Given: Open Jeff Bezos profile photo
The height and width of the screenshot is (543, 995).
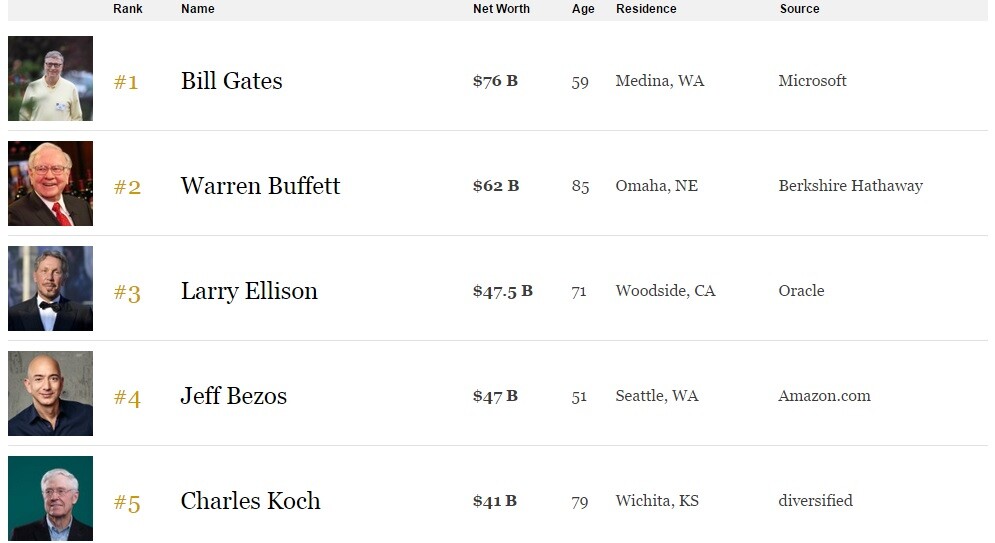Looking at the screenshot, I should point(50,393).
